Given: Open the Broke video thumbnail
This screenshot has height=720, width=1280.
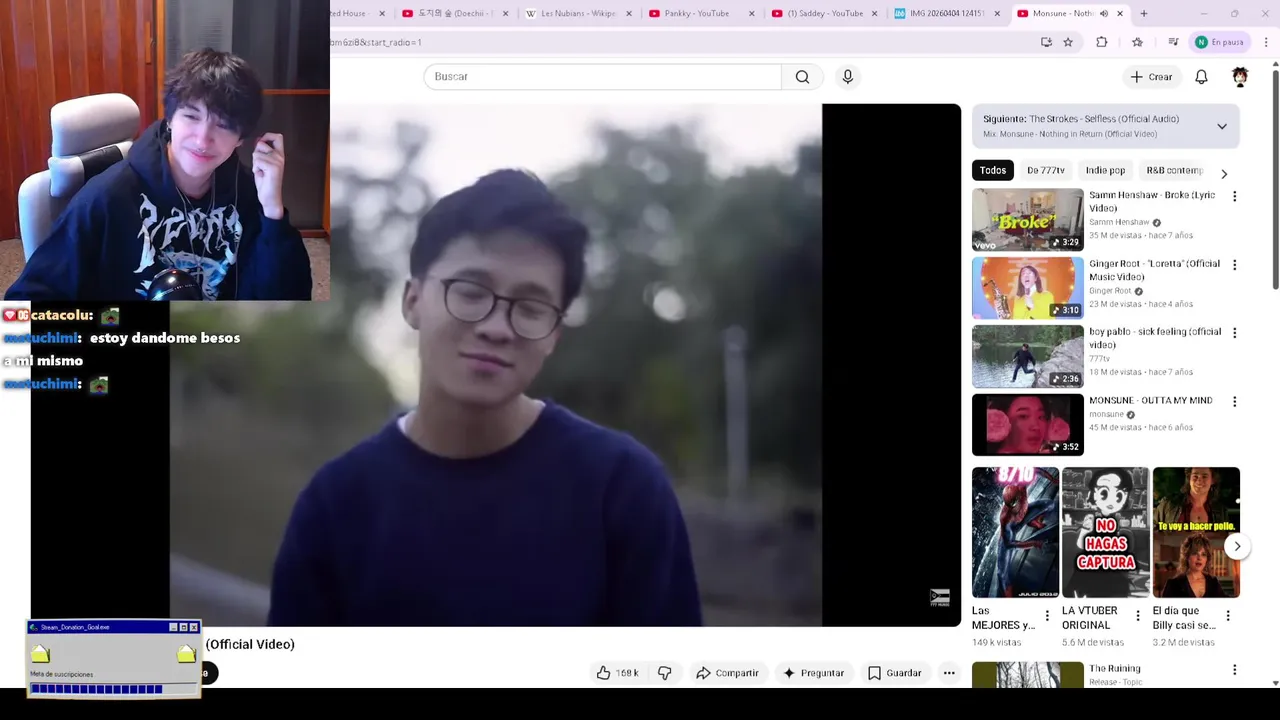Looking at the screenshot, I should tap(1027, 219).
